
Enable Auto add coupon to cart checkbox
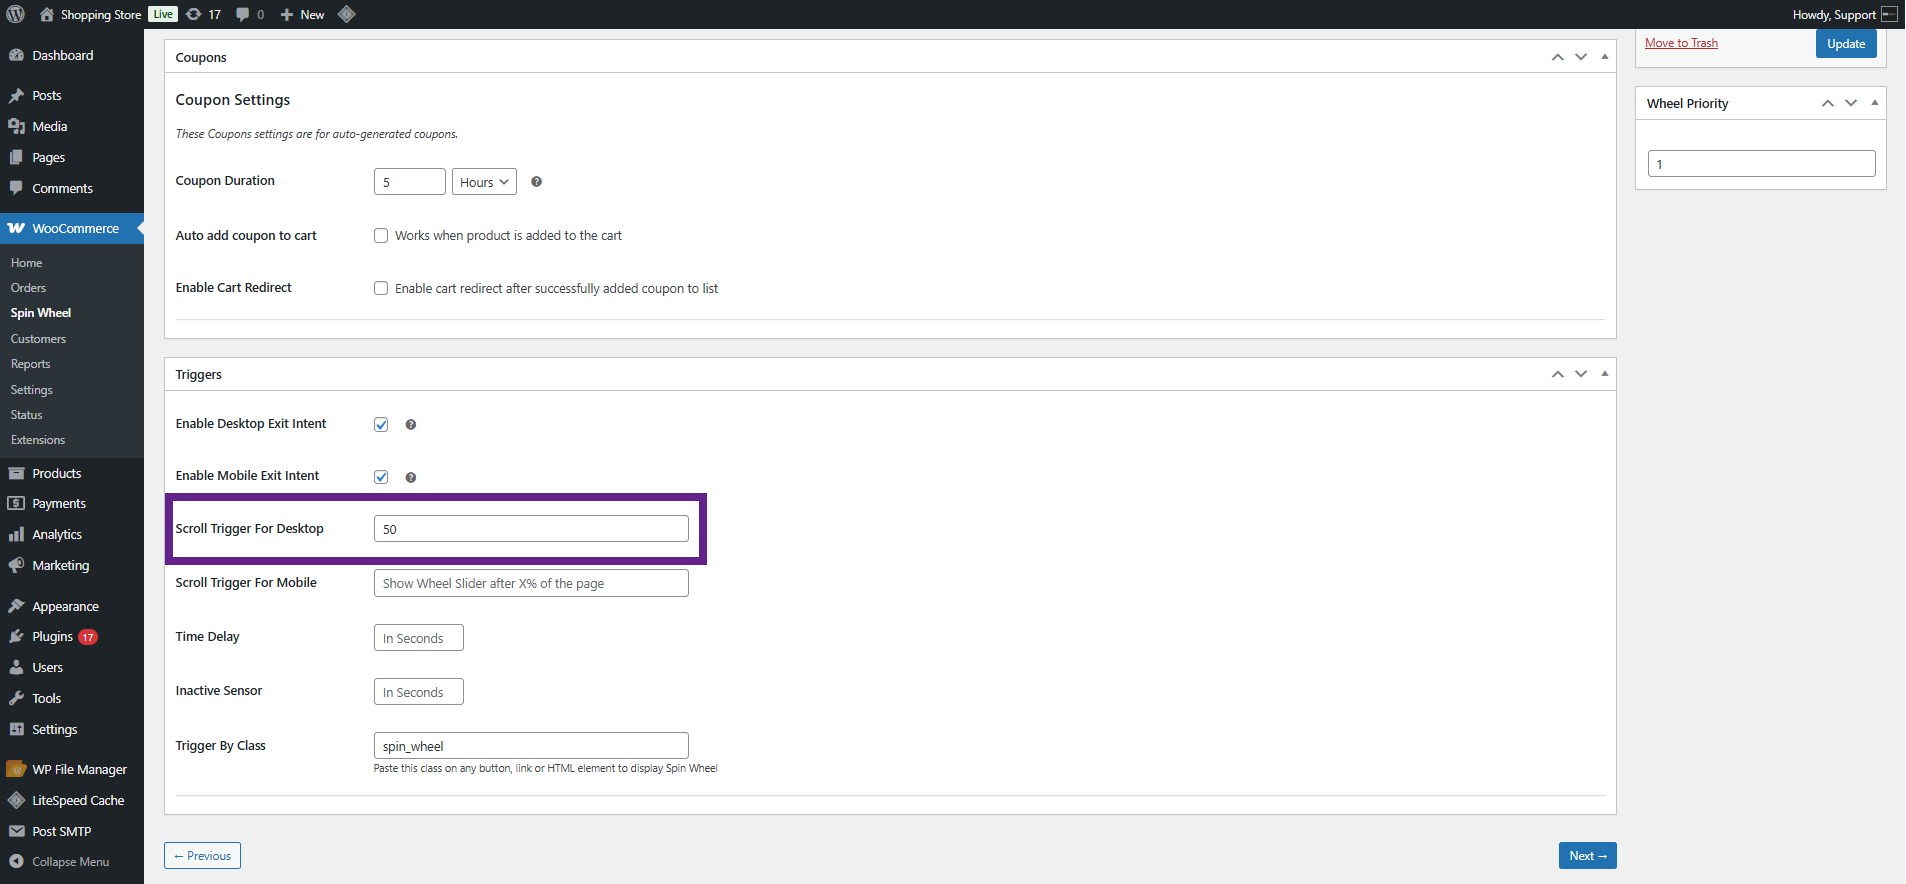[381, 236]
